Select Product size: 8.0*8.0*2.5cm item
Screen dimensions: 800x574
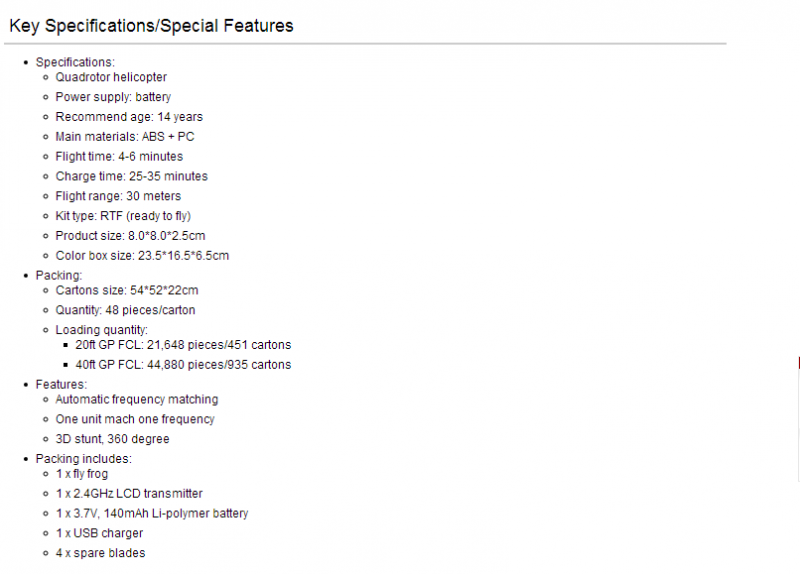[131, 236]
